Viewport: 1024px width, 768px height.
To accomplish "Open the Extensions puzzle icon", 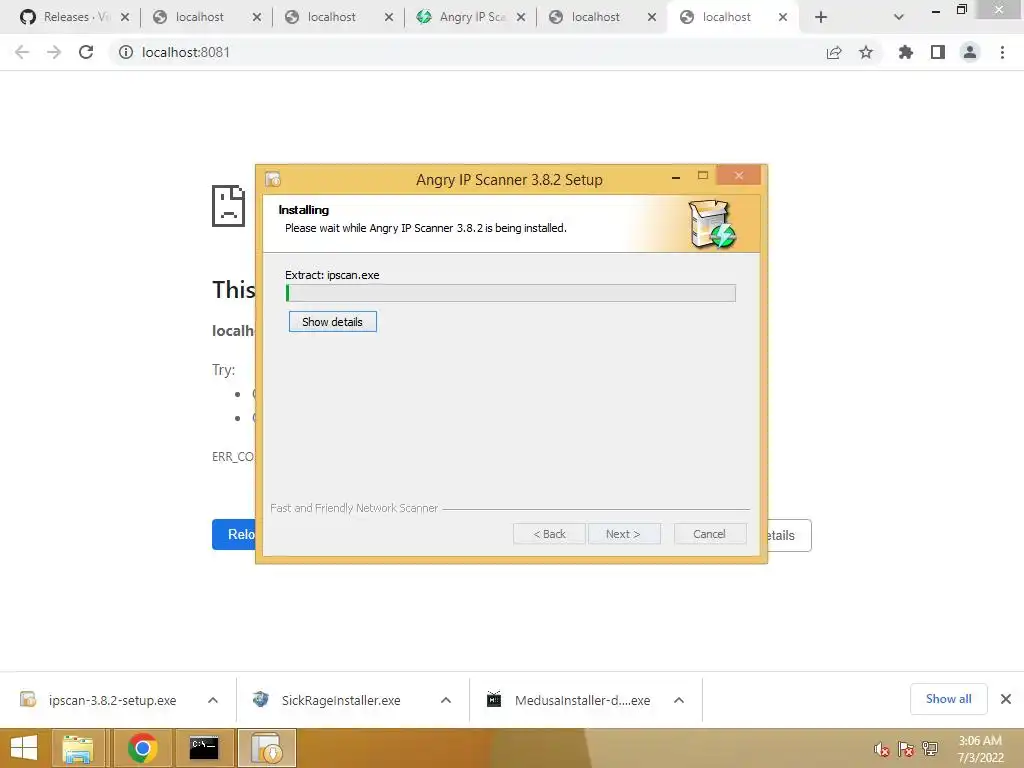I will click(x=905, y=52).
